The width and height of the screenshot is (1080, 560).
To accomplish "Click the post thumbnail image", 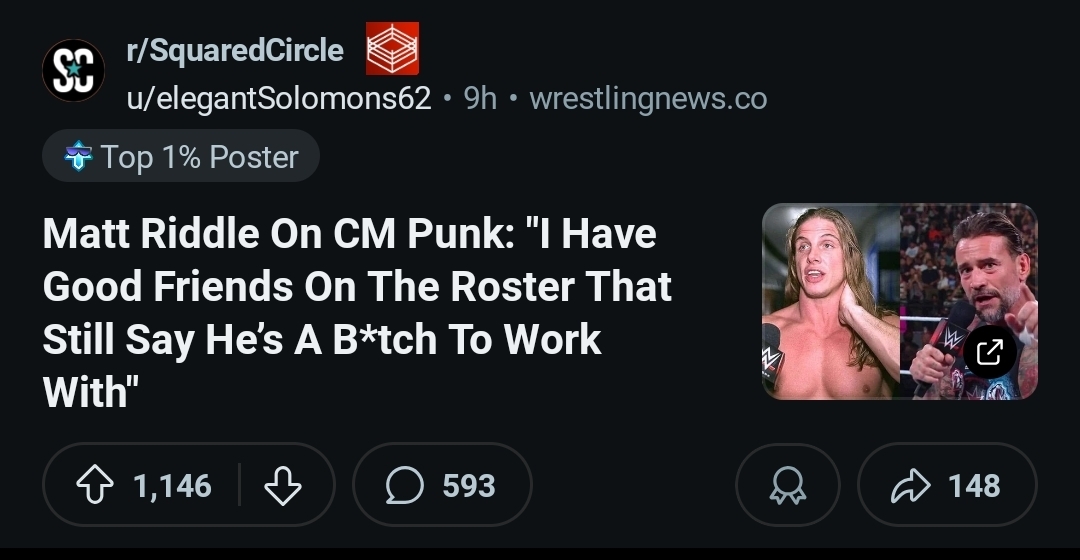I will coord(899,301).
